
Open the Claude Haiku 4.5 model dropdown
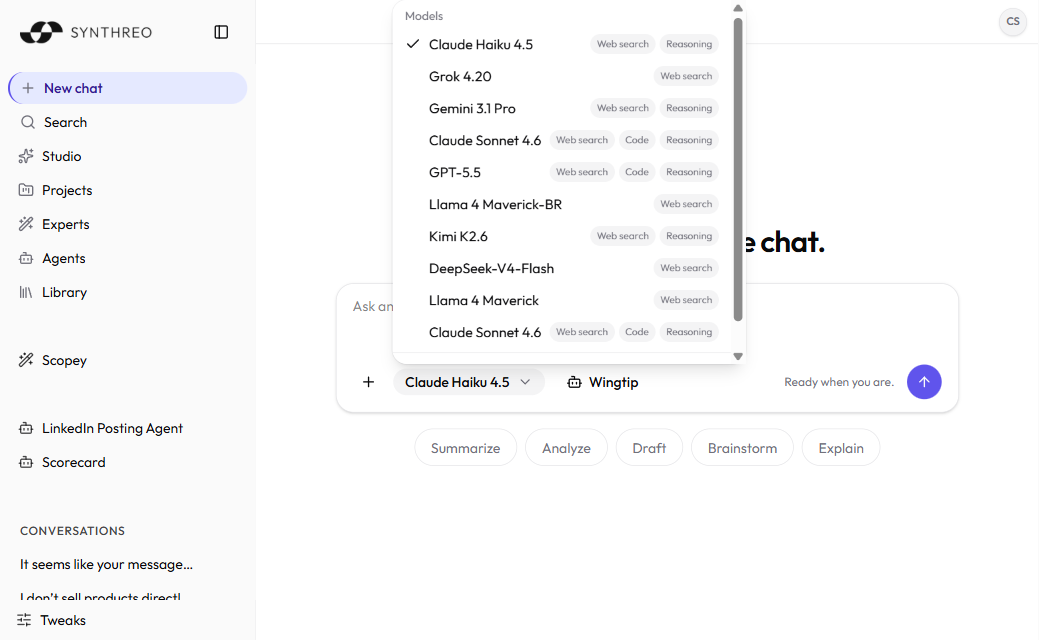[x=468, y=382]
